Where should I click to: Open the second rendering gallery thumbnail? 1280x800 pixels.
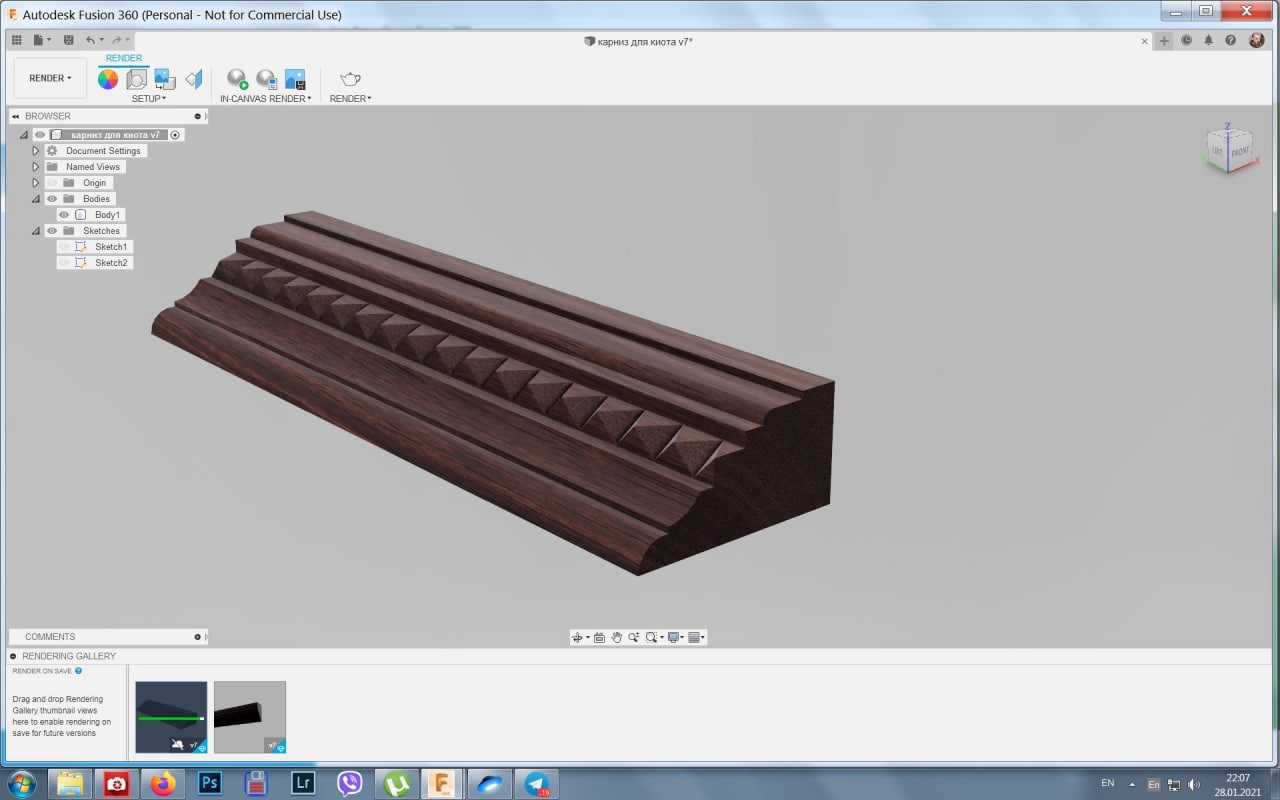point(250,717)
